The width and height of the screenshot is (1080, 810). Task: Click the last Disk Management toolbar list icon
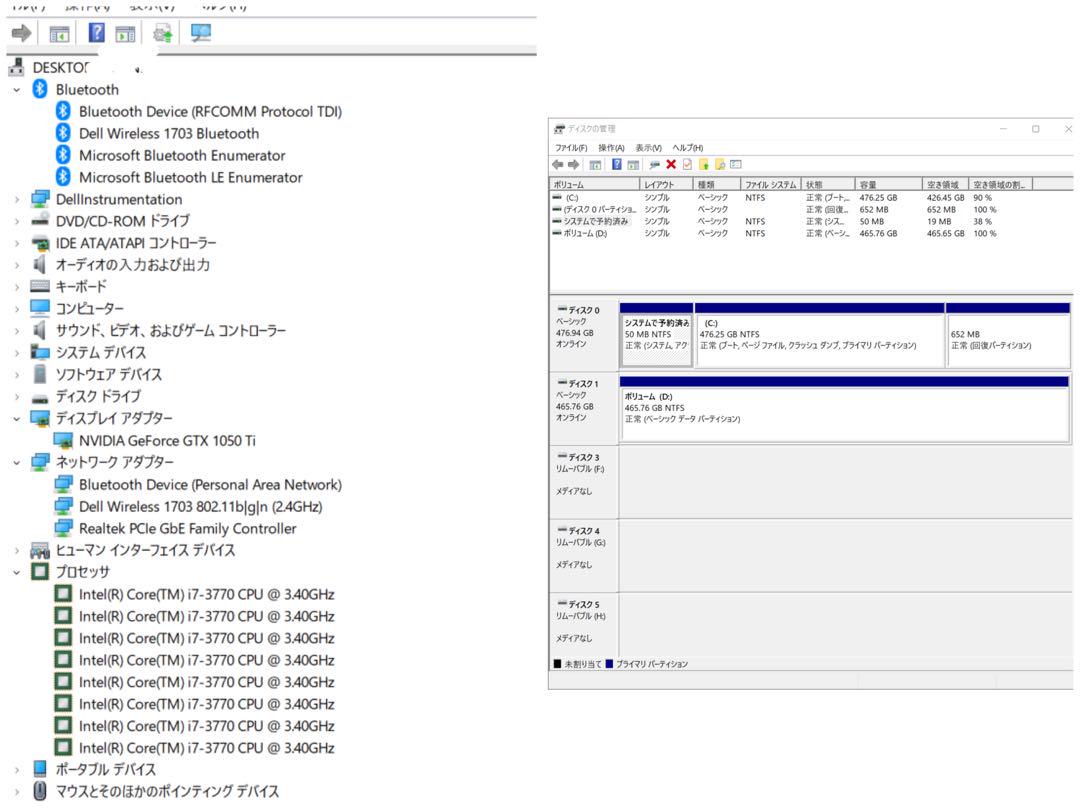coord(736,165)
